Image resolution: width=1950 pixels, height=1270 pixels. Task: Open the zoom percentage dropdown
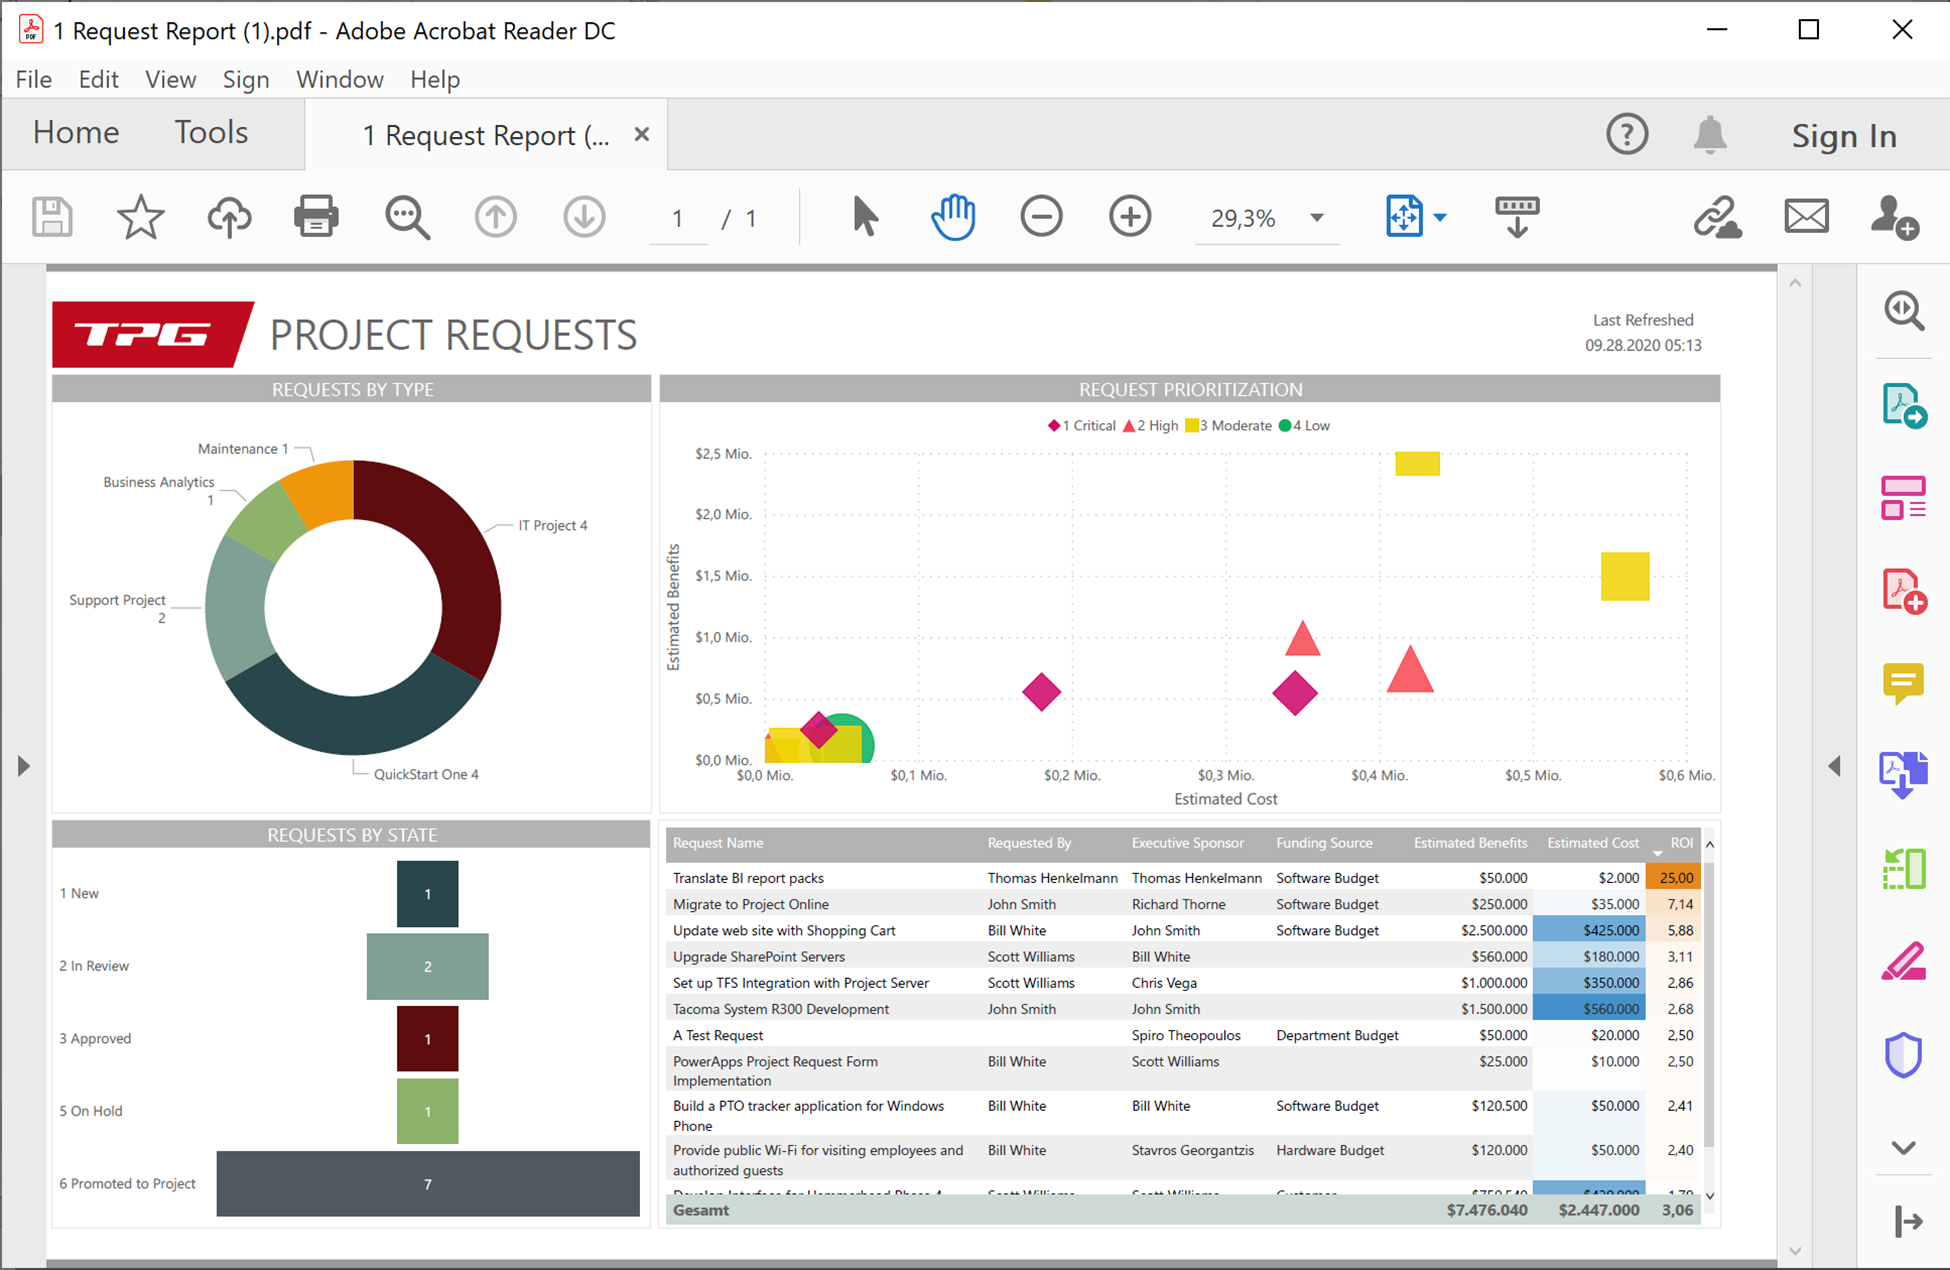[1316, 217]
